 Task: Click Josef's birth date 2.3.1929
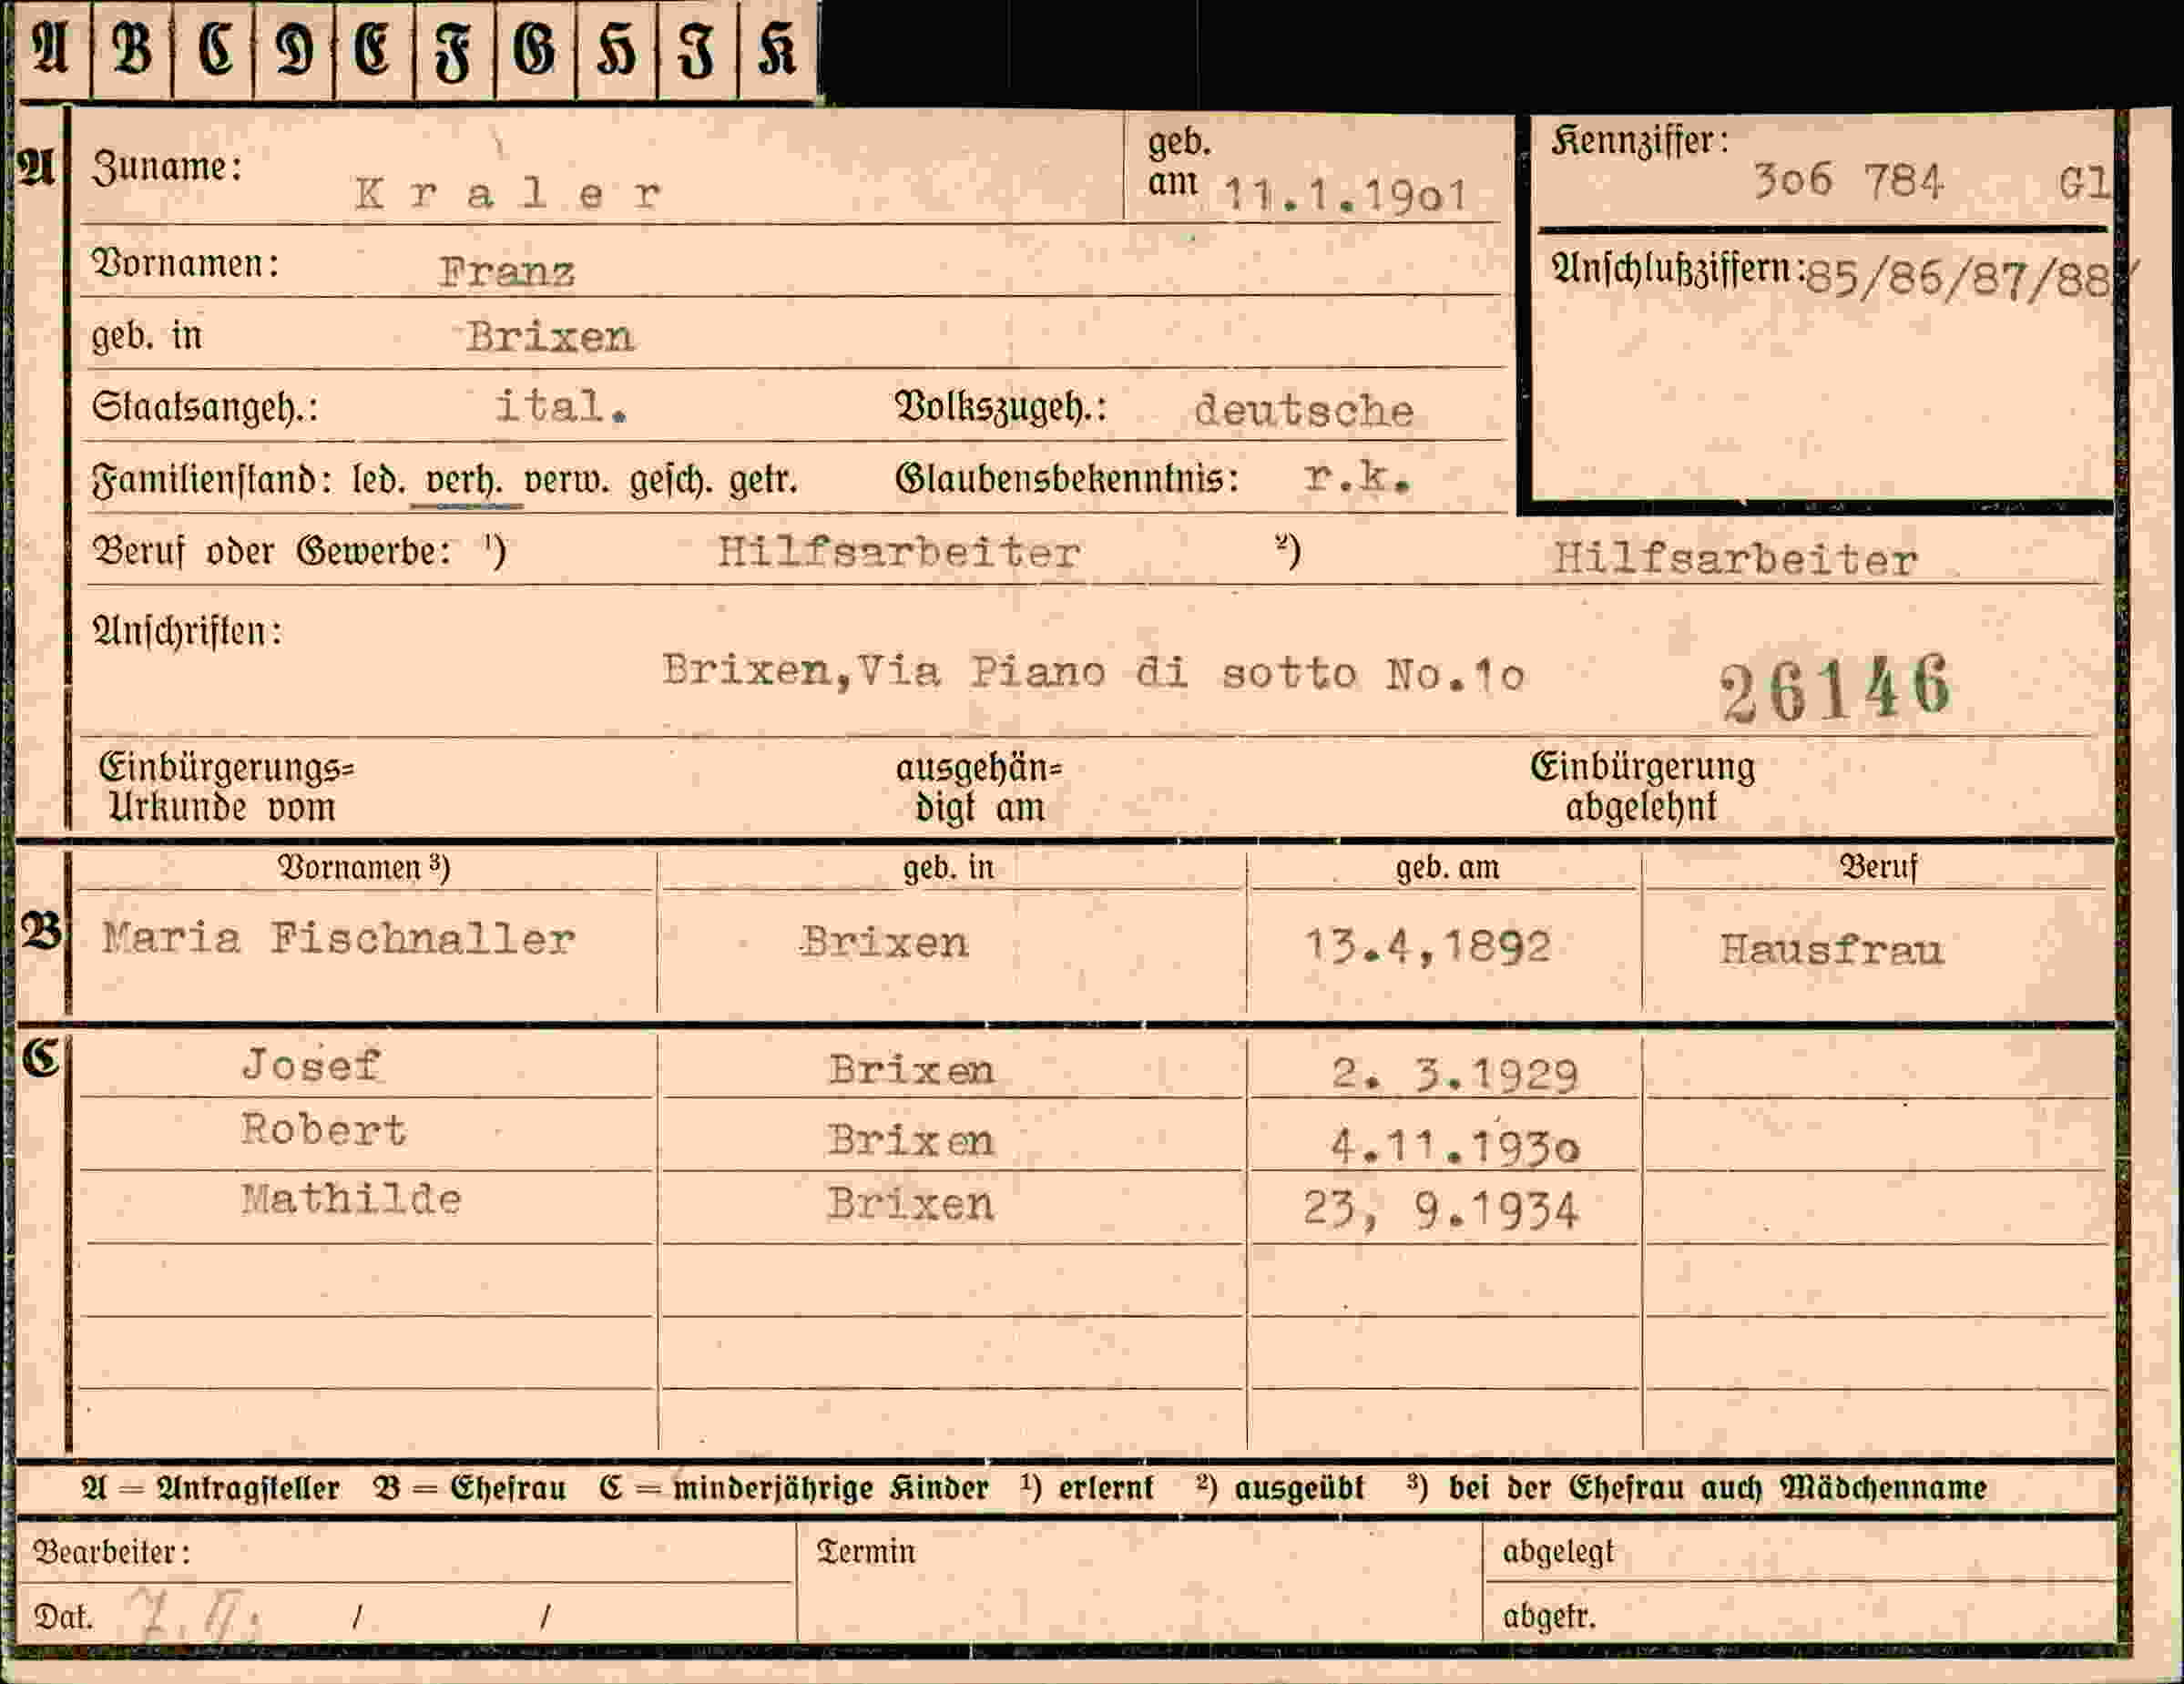click(1455, 1075)
